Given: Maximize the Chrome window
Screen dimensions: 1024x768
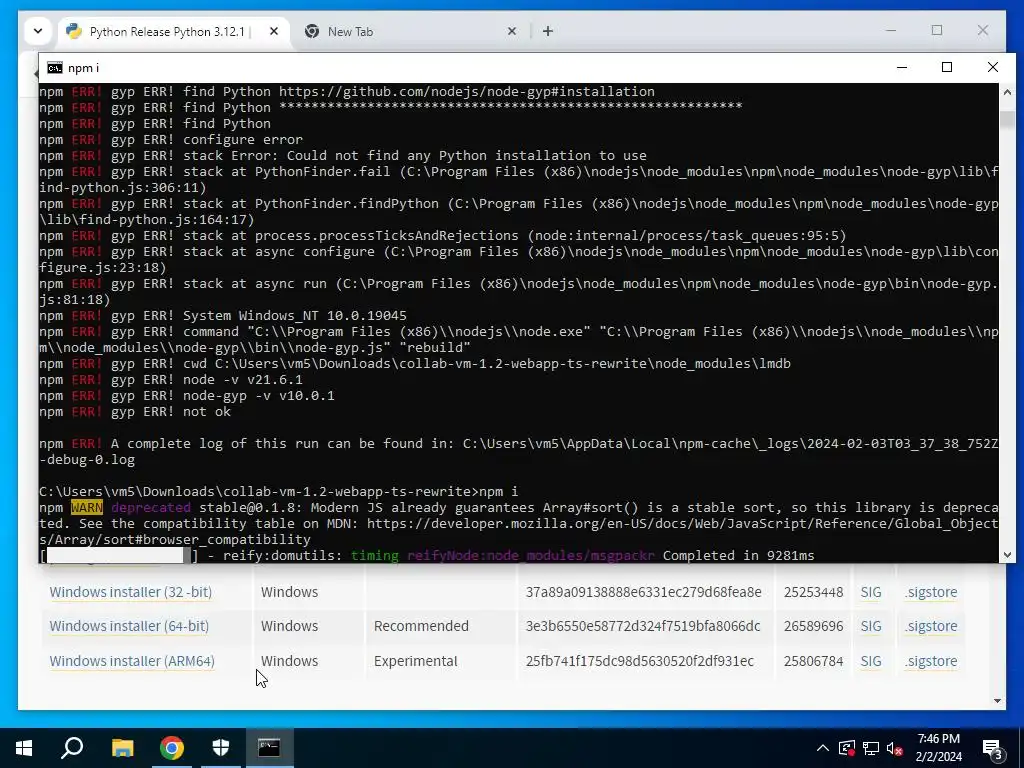Looking at the screenshot, I should 937,31.
